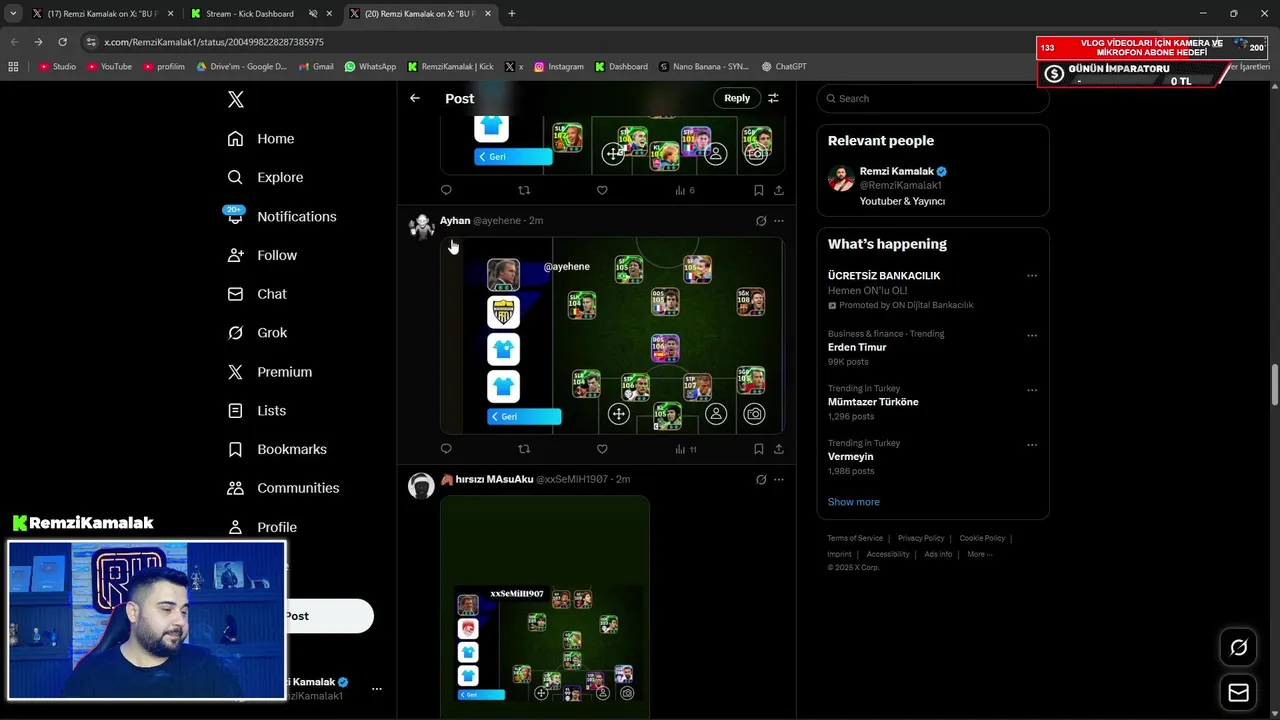The height and width of the screenshot is (720, 1280).
Task: Open xxSeMiH1907 squad image
Action: pos(545,608)
